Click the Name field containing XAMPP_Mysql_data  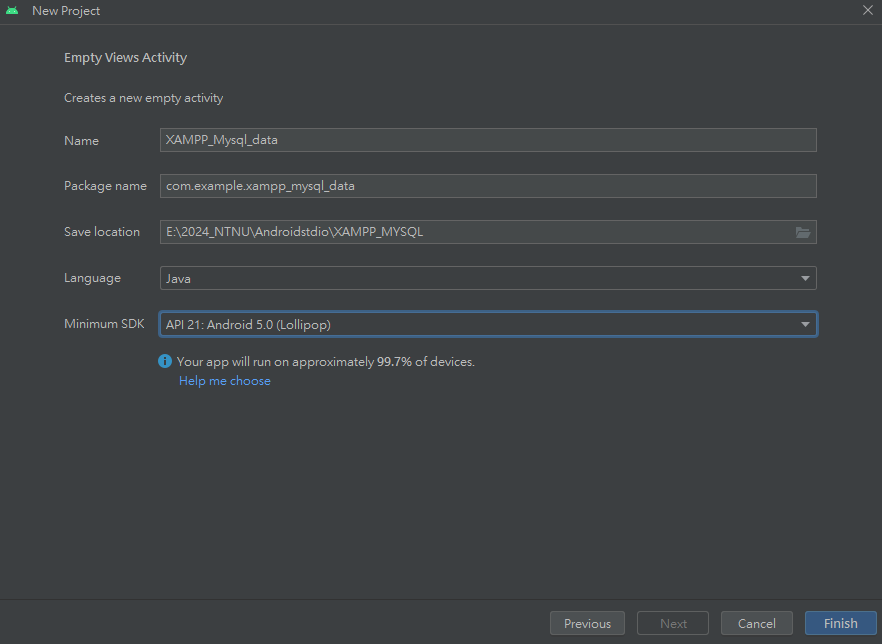pos(488,140)
